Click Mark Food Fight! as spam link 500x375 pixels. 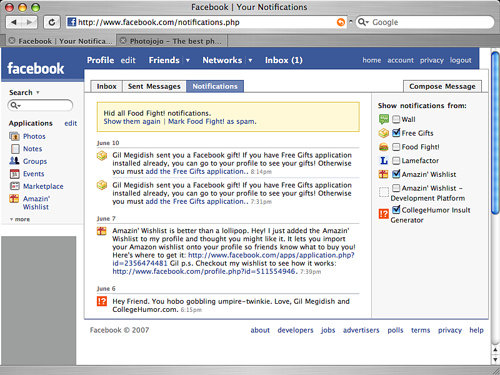(212, 121)
